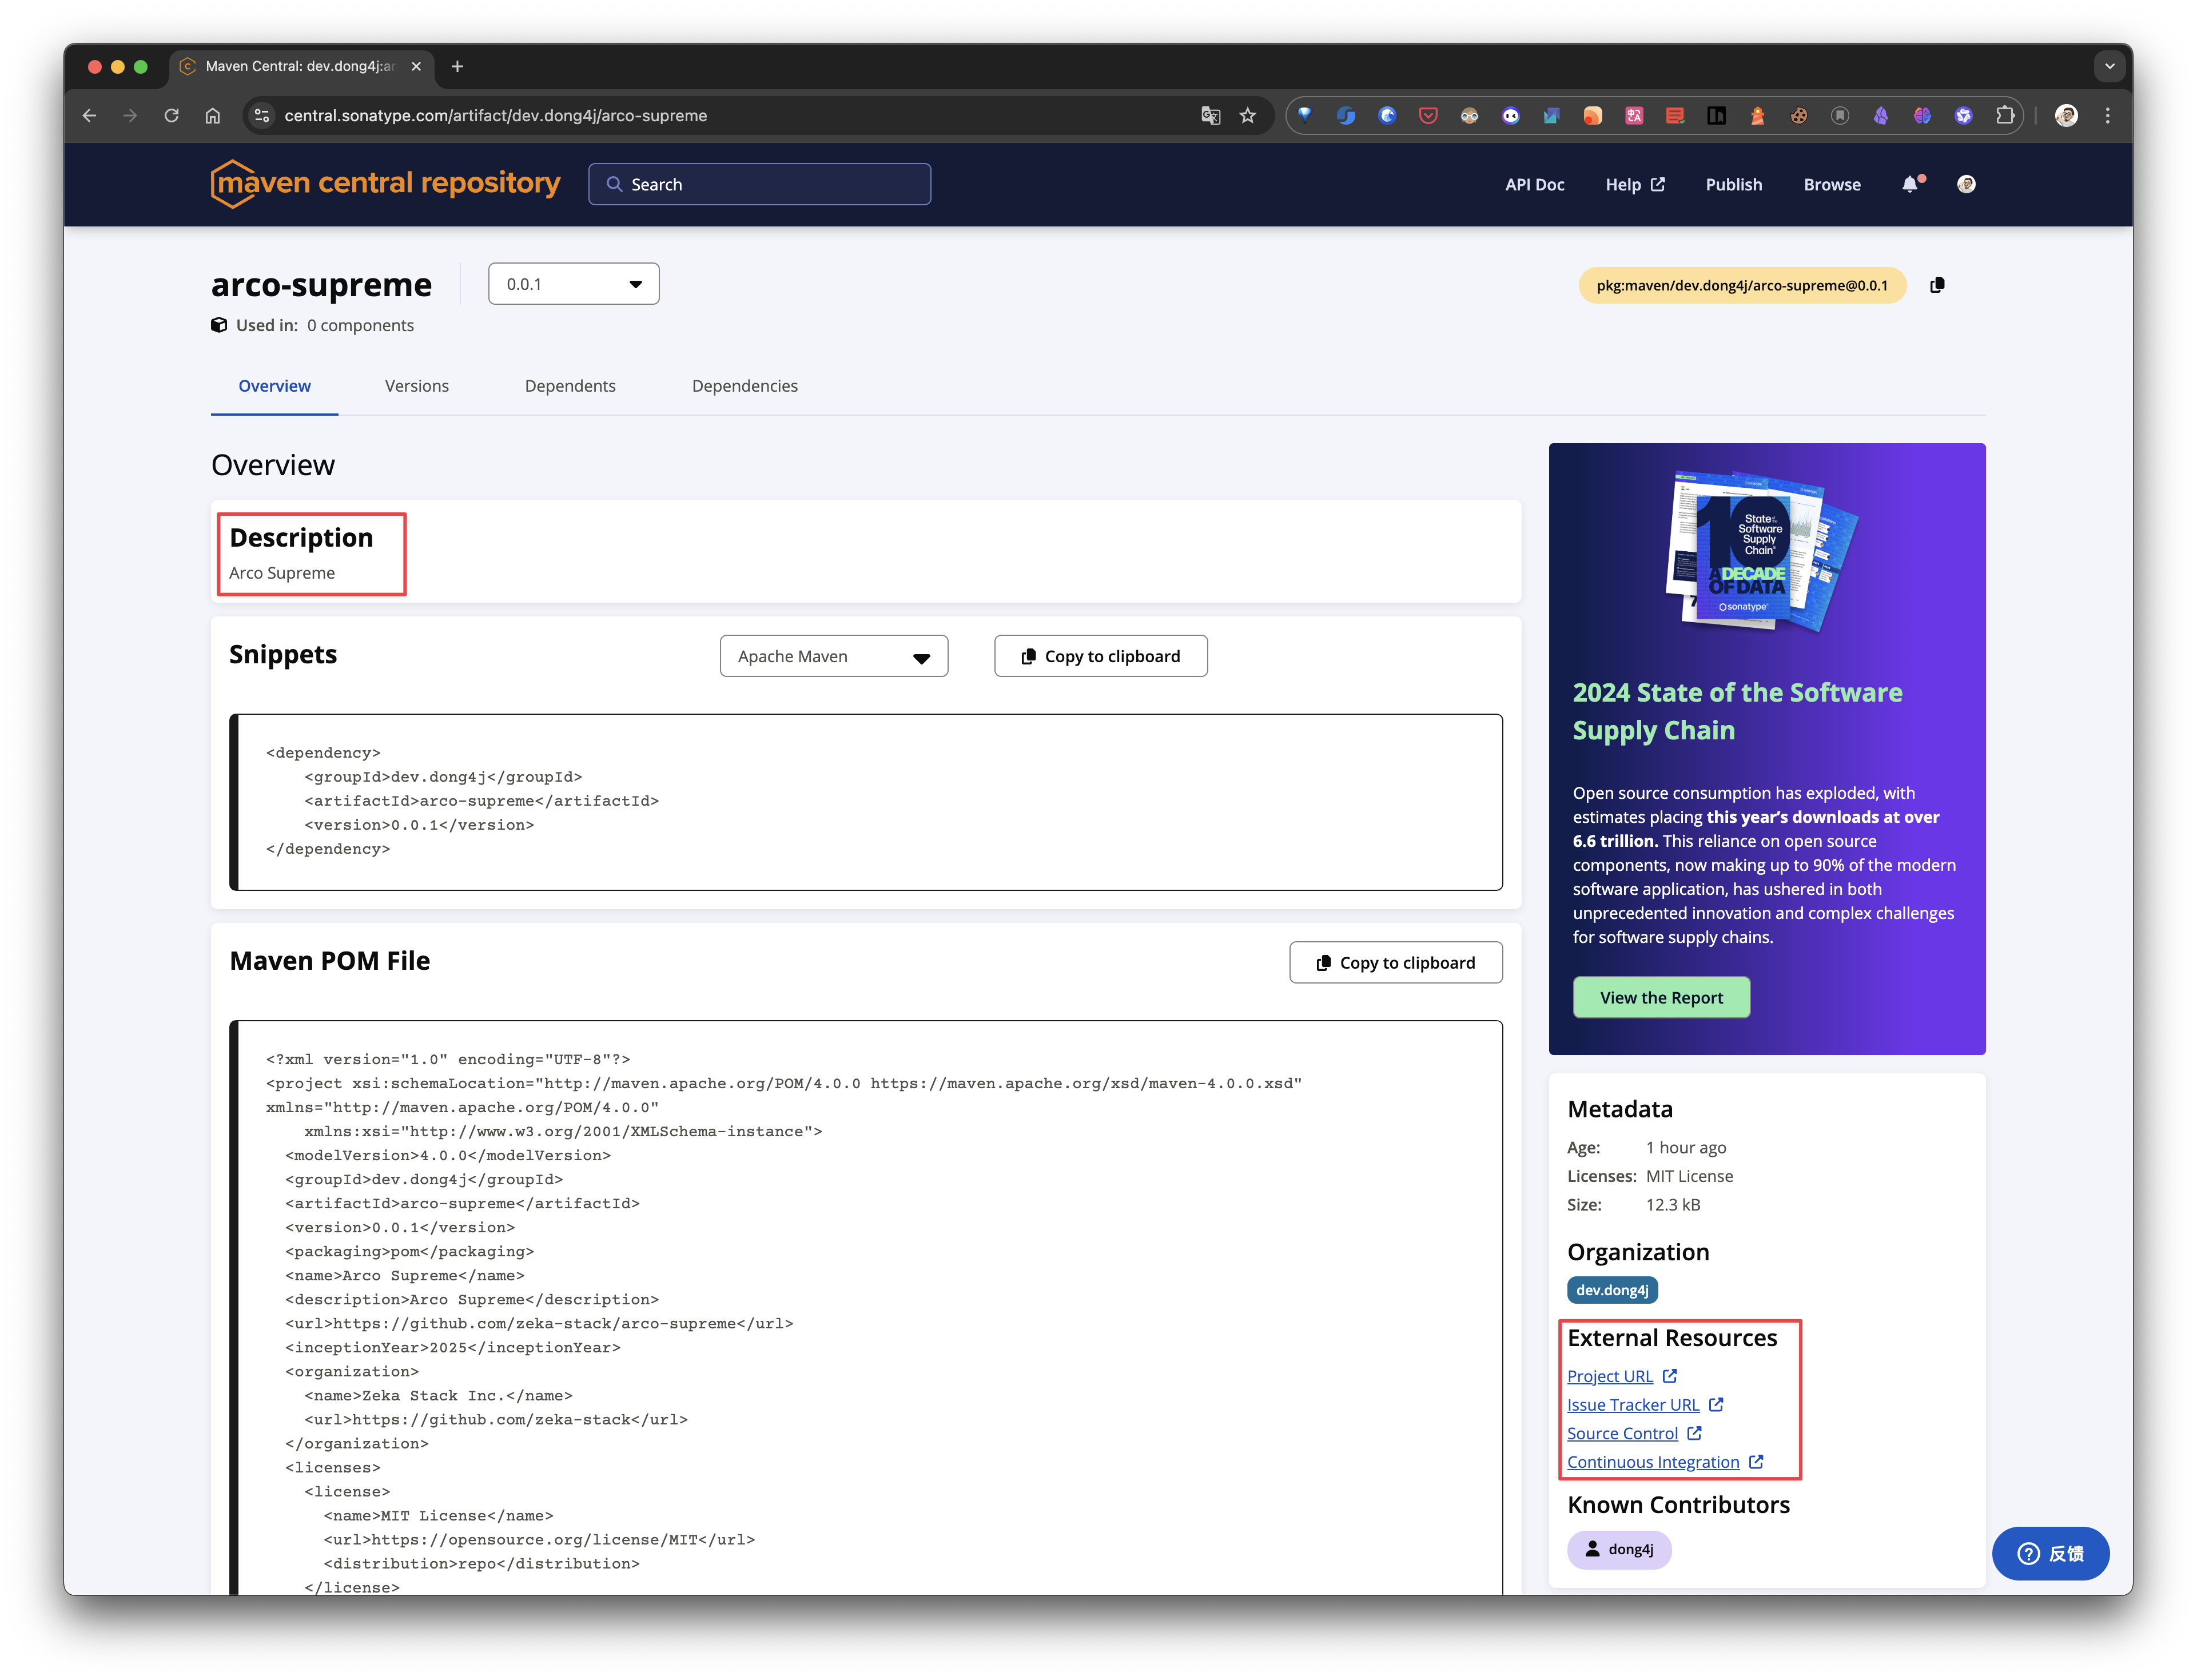The image size is (2197, 1680).
Task: Open the Apache Maven snippet type dropdown
Action: 834,656
